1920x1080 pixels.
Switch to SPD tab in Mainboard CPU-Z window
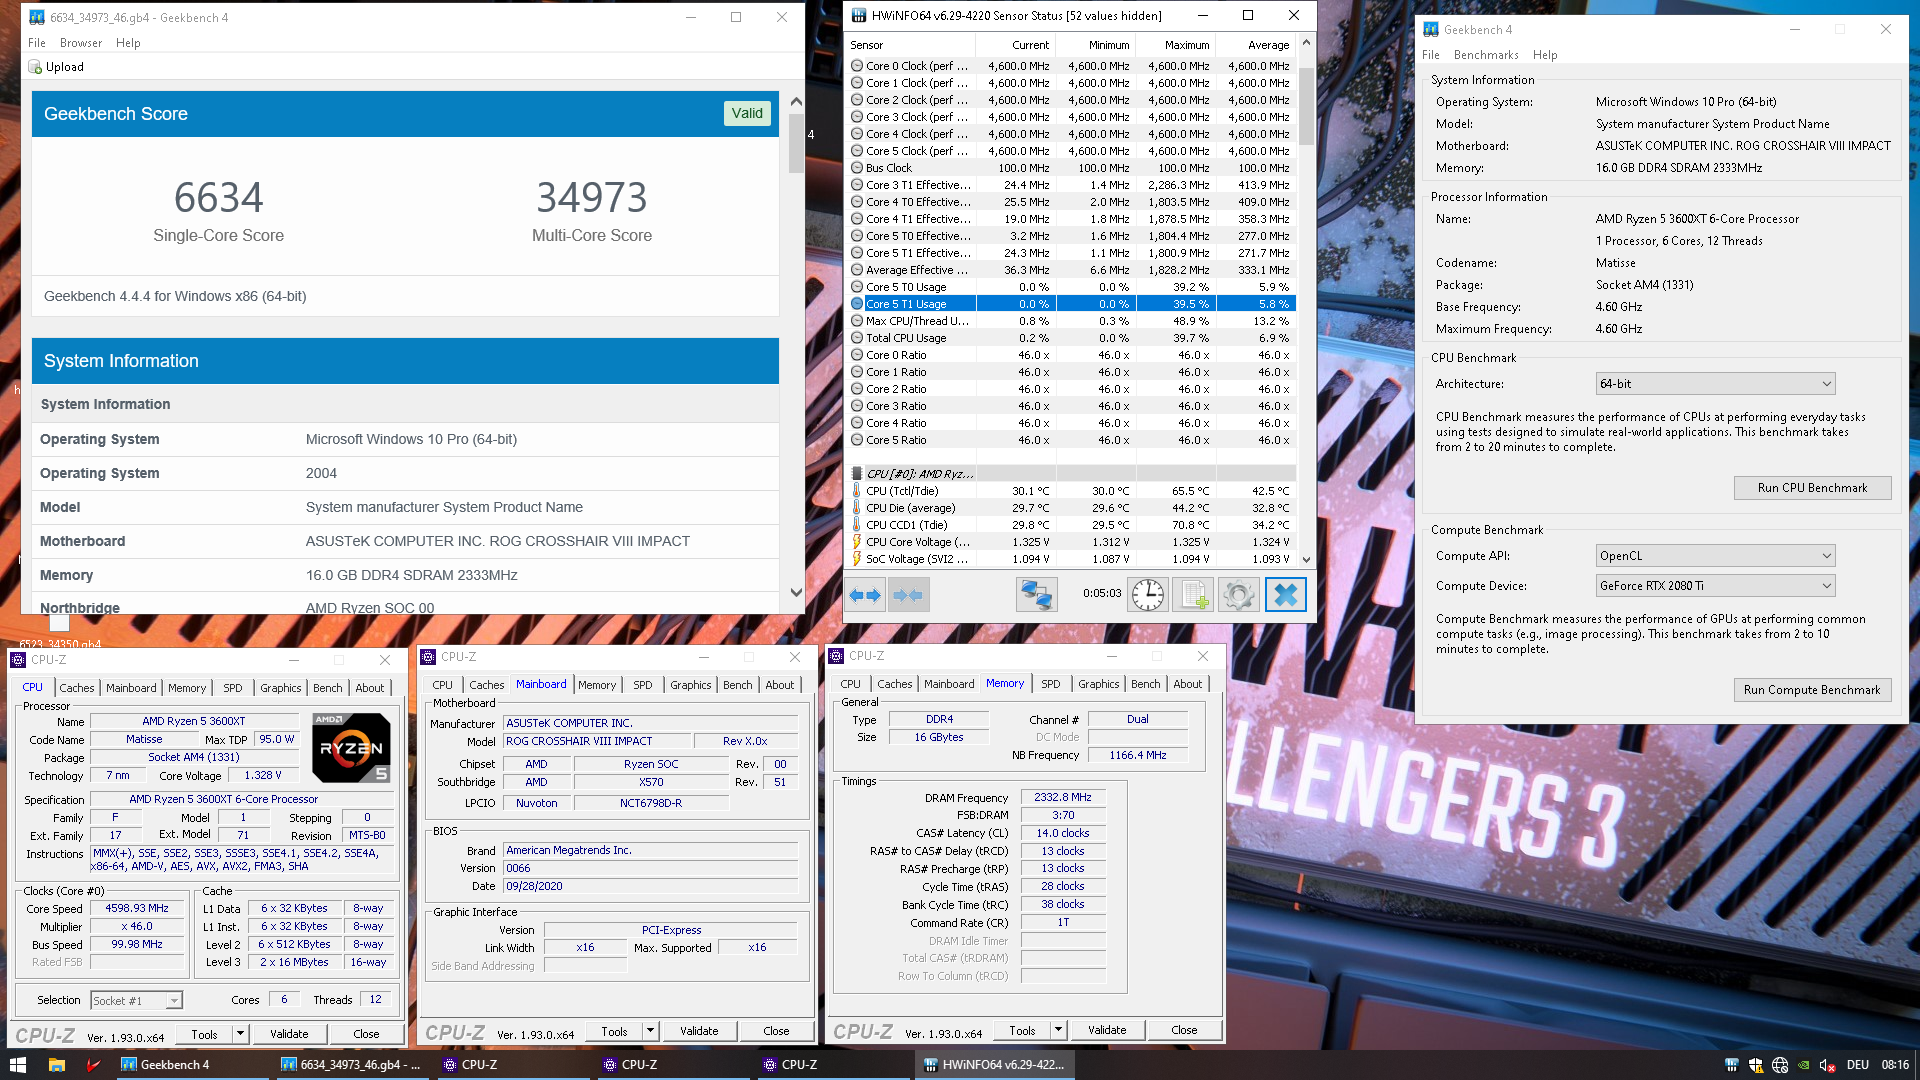(x=643, y=685)
